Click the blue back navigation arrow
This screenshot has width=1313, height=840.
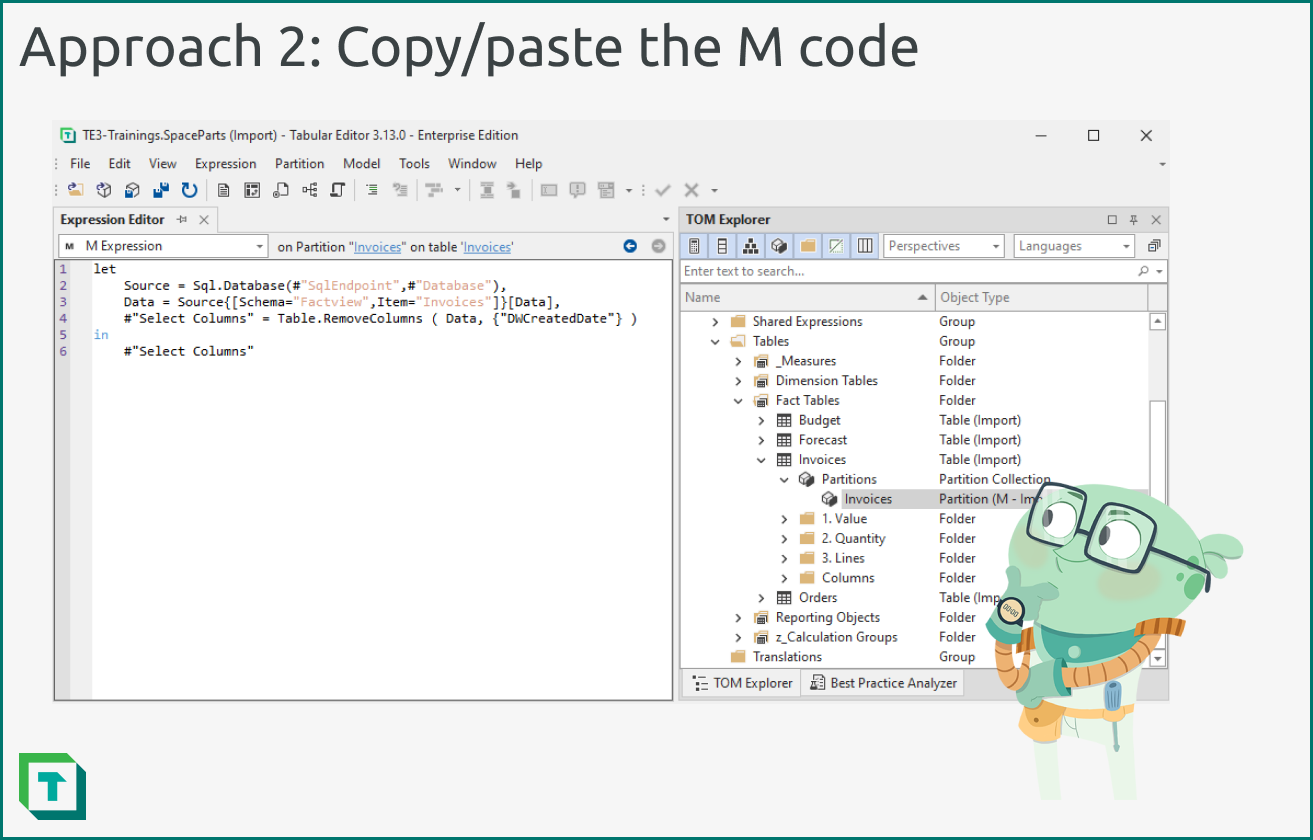point(630,246)
